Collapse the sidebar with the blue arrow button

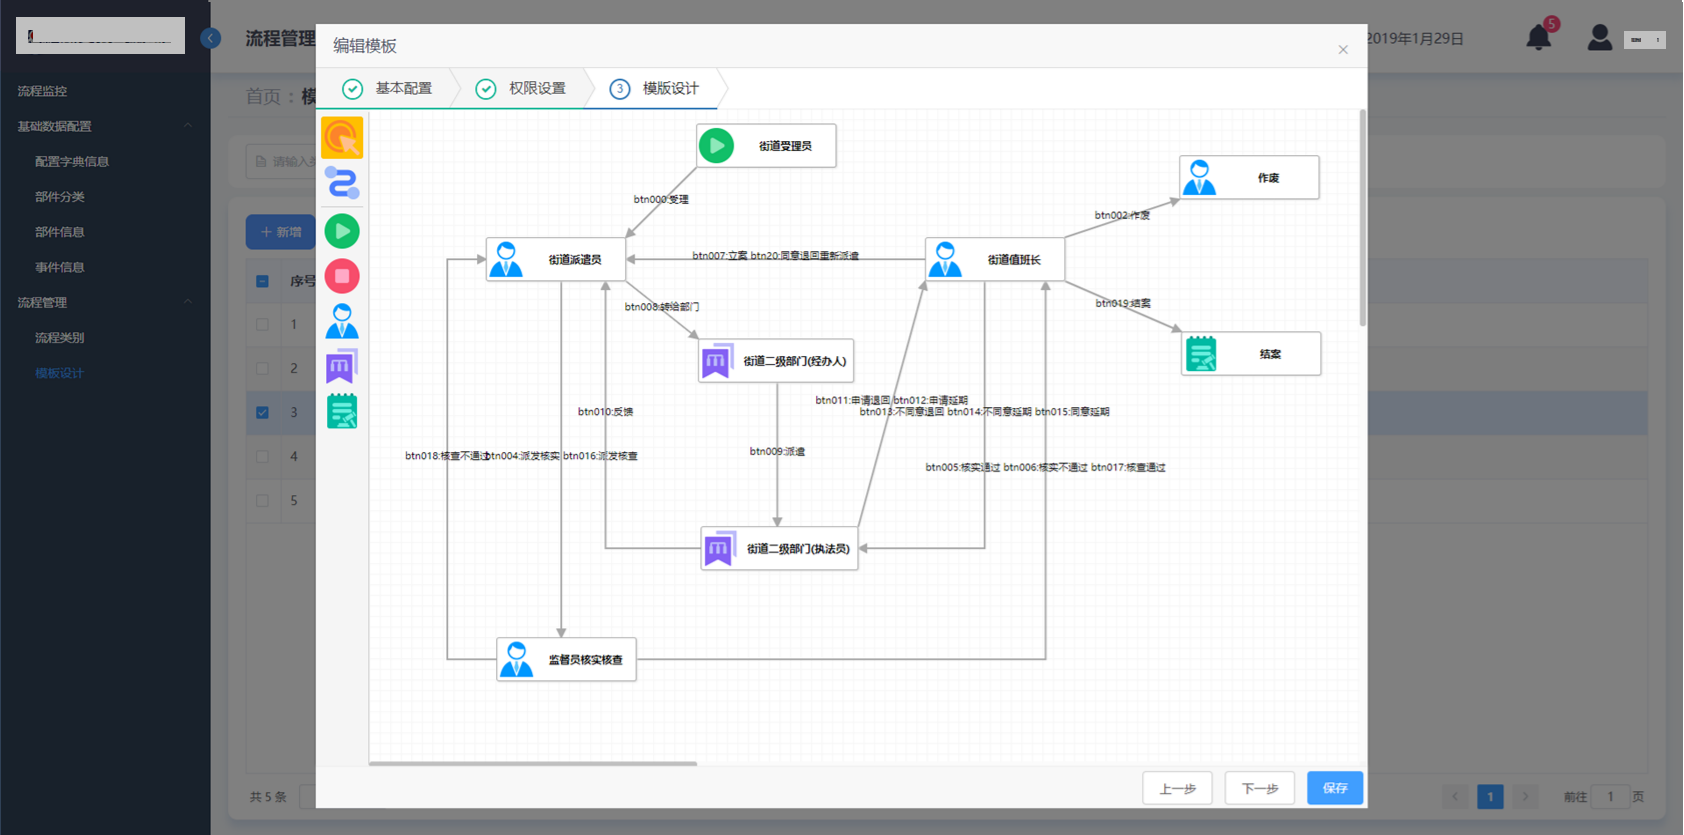[x=210, y=38]
